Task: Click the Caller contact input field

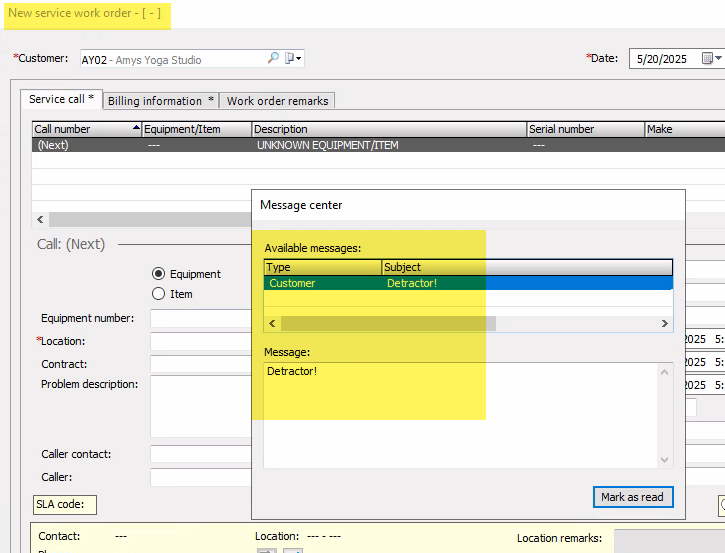Action: click(x=201, y=454)
